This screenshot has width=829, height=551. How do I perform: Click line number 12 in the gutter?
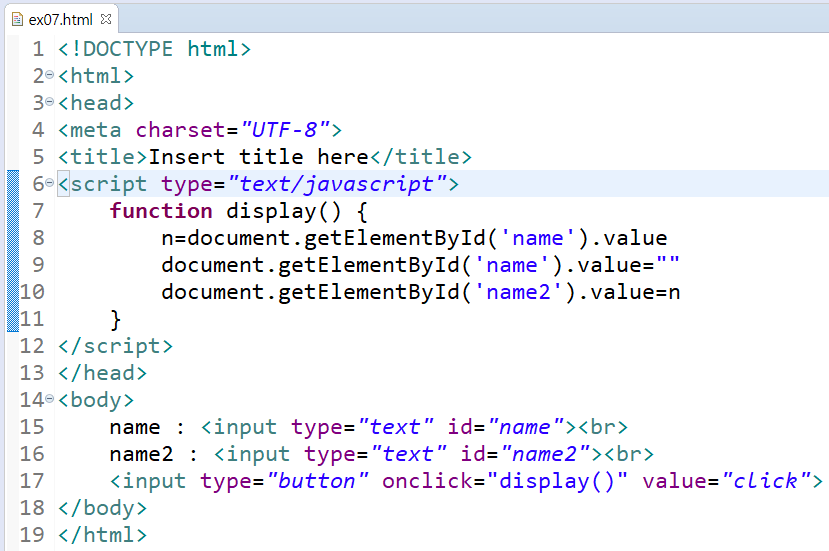coord(32,346)
